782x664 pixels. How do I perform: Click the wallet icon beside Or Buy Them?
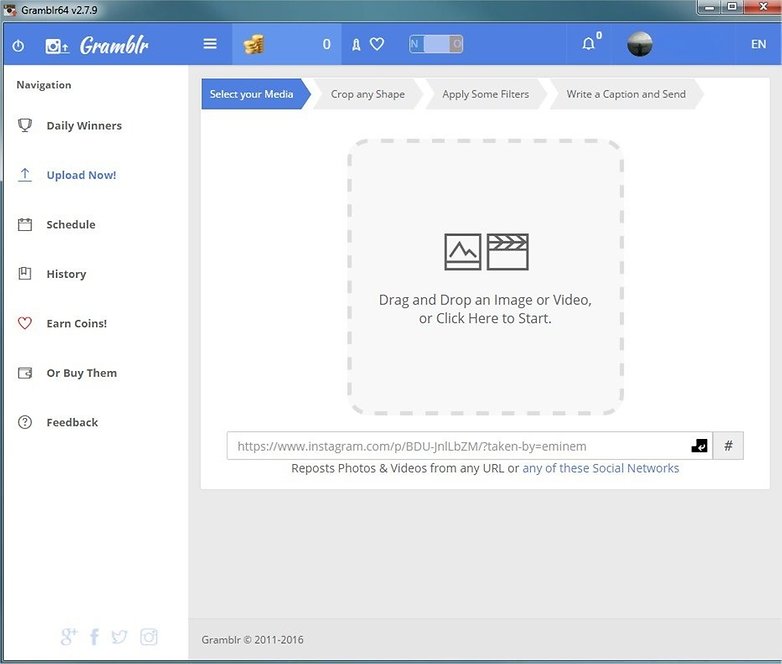click(x=25, y=373)
